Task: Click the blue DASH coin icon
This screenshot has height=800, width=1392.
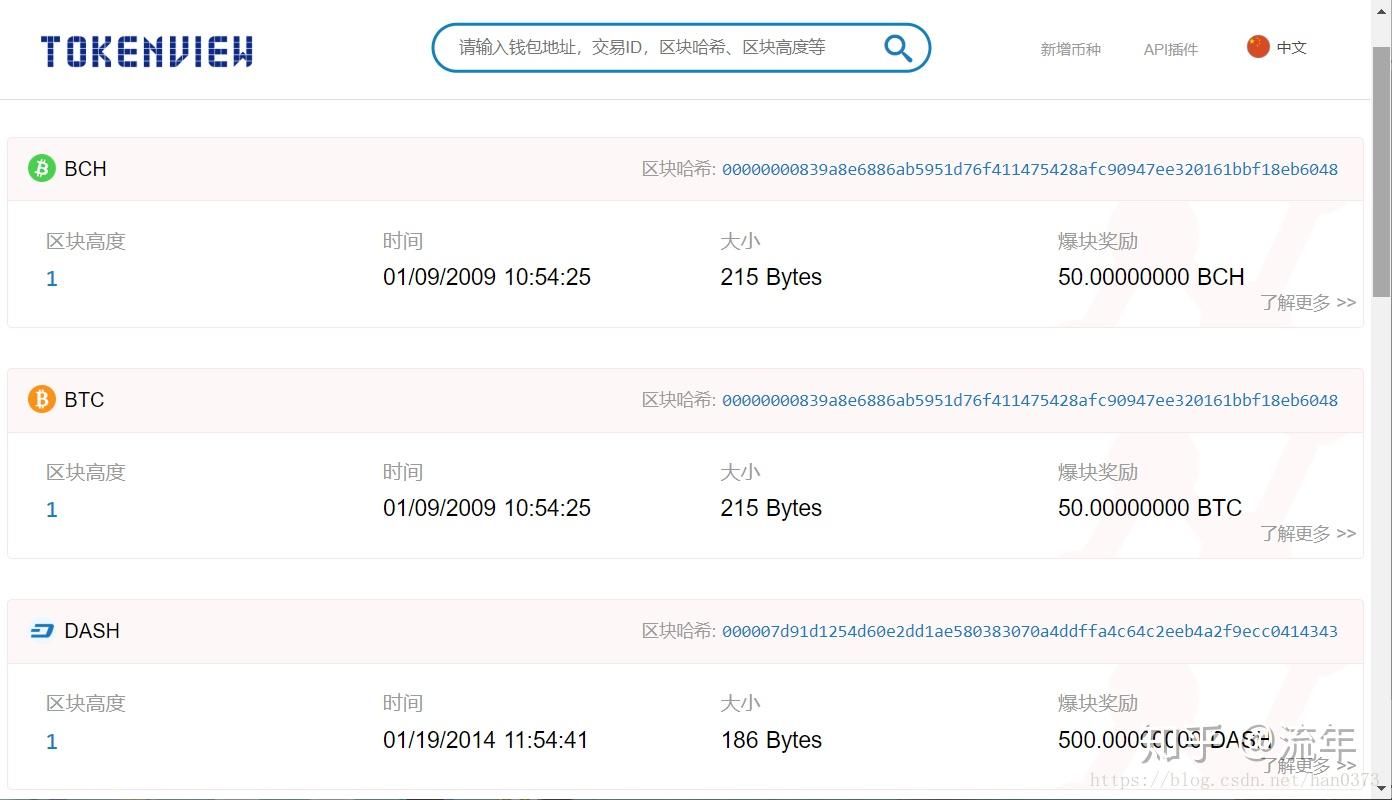Action: (x=41, y=631)
